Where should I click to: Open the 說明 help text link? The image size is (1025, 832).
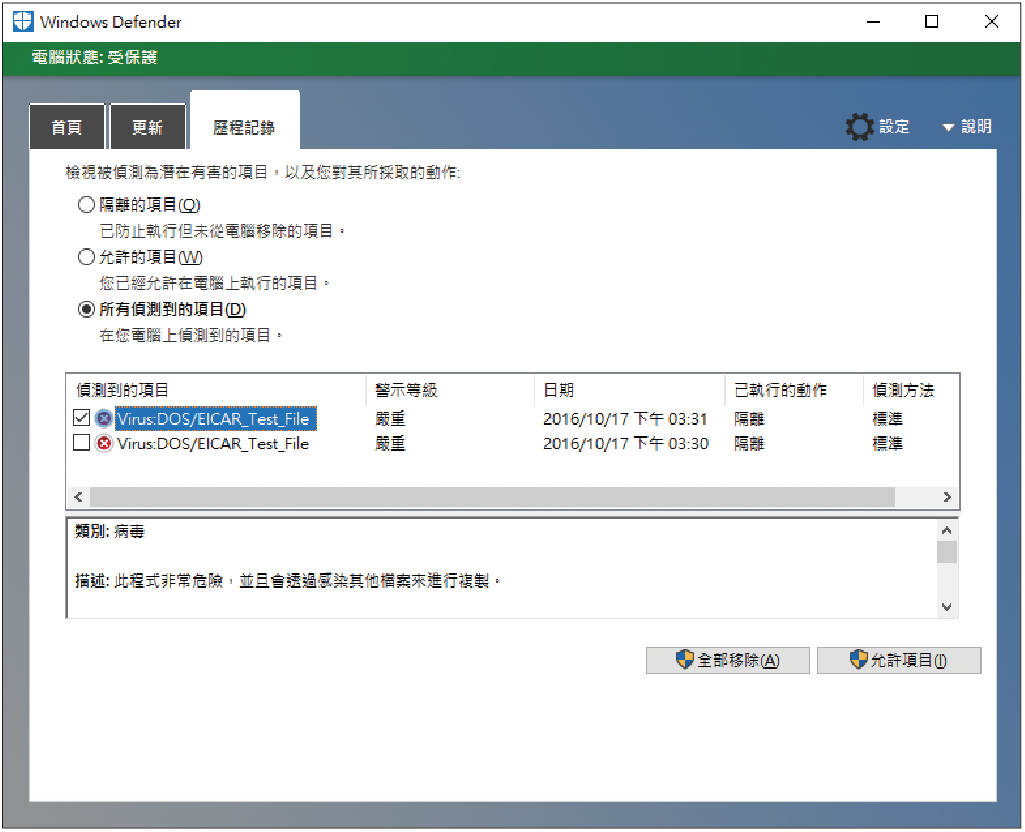(x=976, y=126)
